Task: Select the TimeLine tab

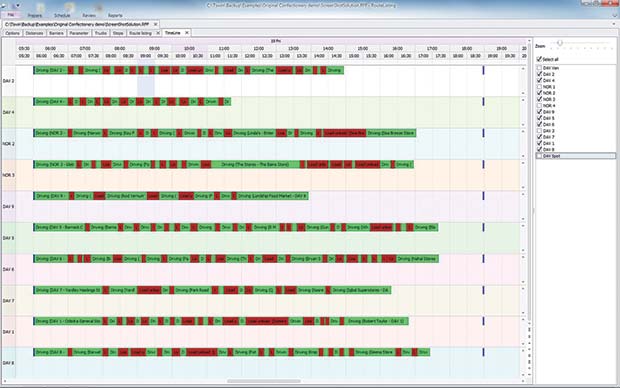Action: click(172, 33)
